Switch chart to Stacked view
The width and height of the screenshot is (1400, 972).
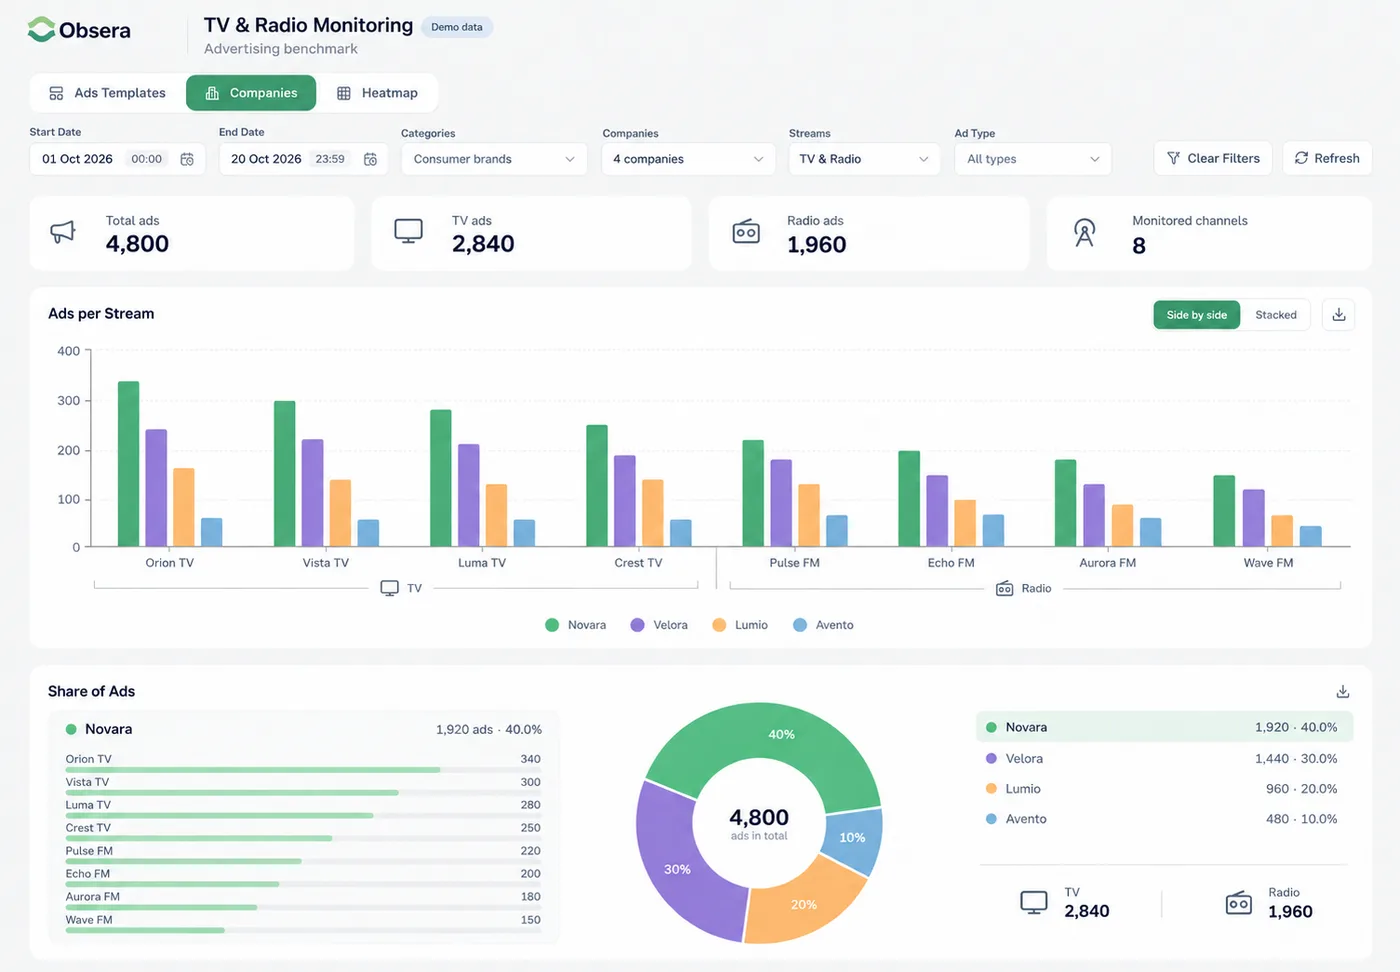[1276, 315]
